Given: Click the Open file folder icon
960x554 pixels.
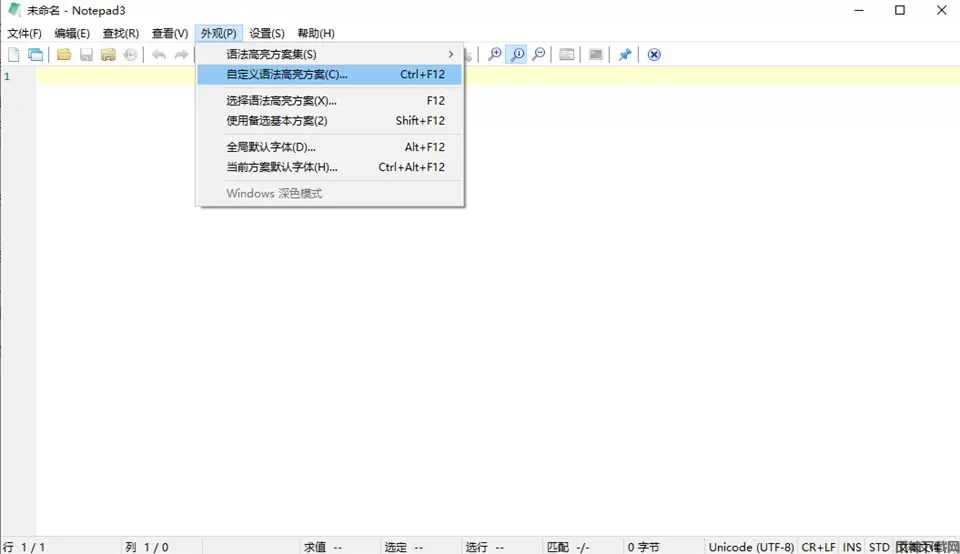Looking at the screenshot, I should coord(64,54).
